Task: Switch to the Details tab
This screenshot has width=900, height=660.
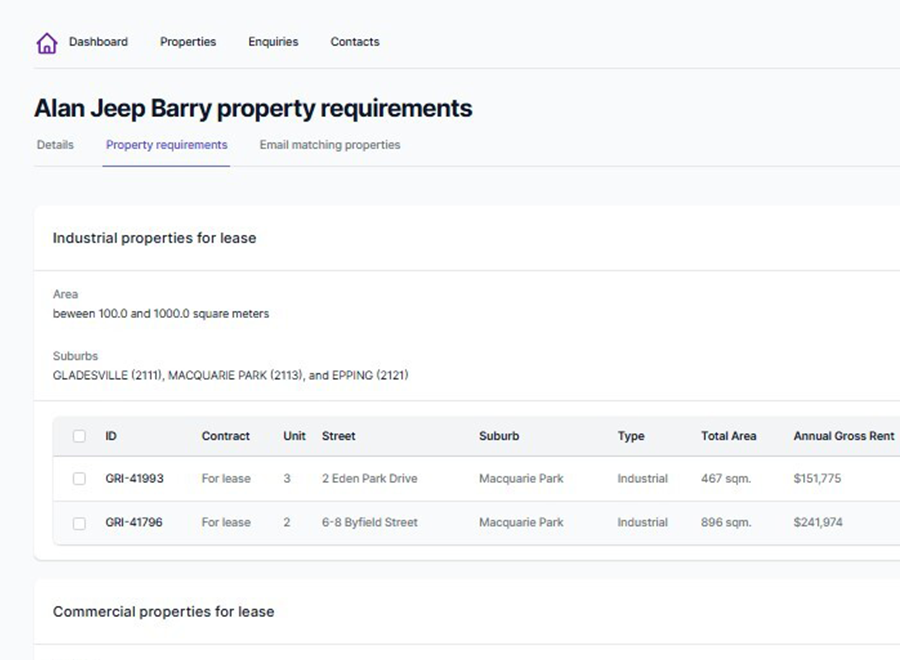Action: pos(55,144)
